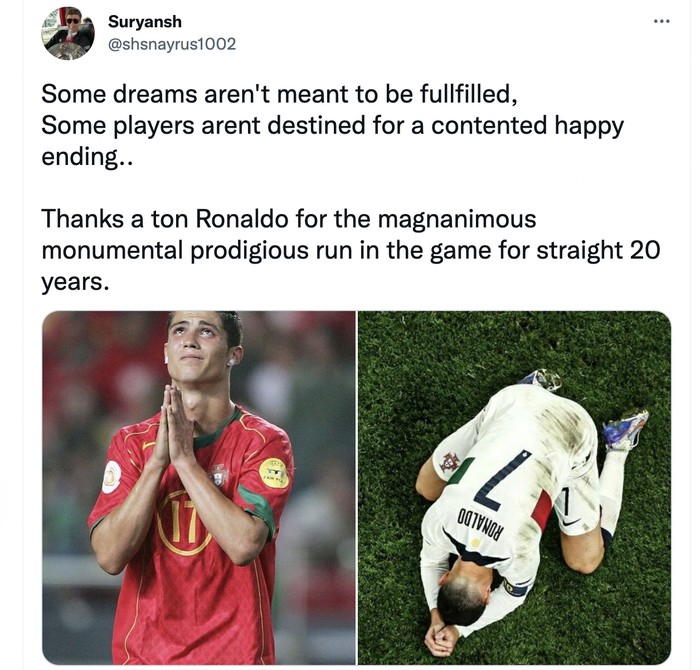
Task: Click Suryansh's round profile avatar
Action: tap(68, 33)
